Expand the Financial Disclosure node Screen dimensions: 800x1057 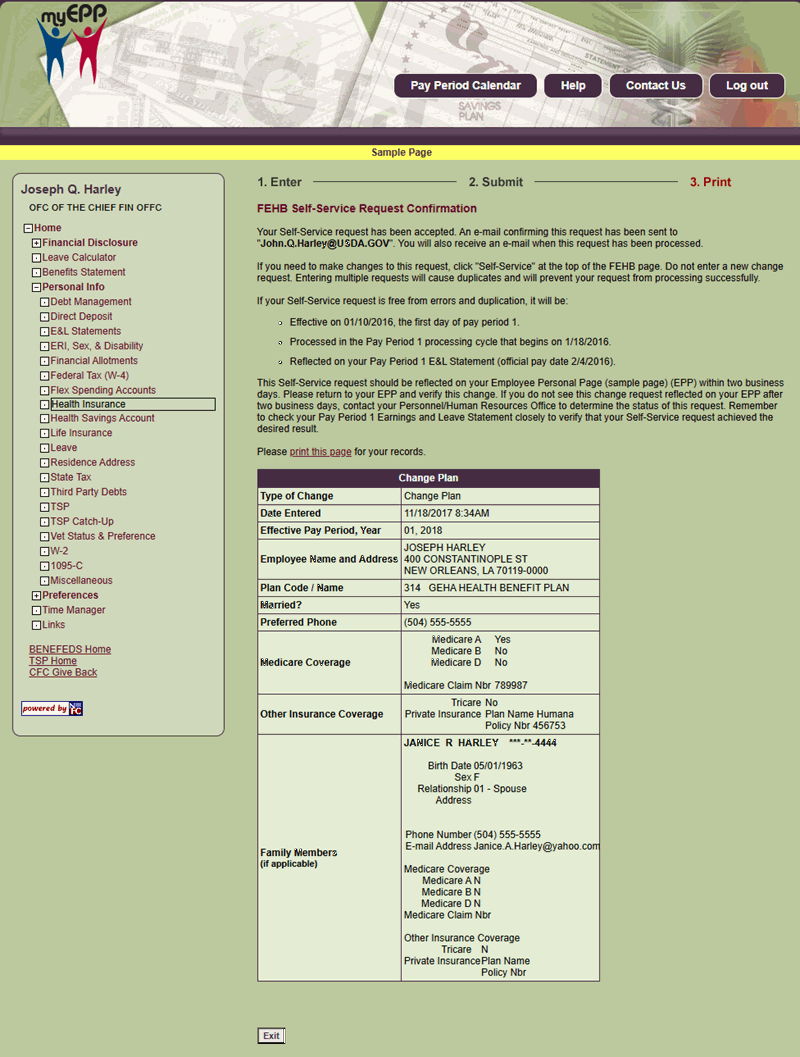tap(36, 243)
